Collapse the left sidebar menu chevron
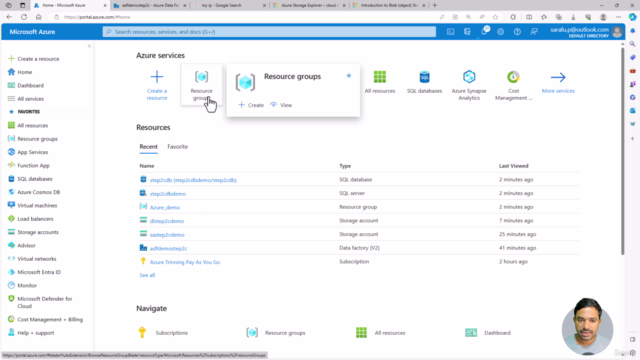640x360 pixels. coord(89,46)
